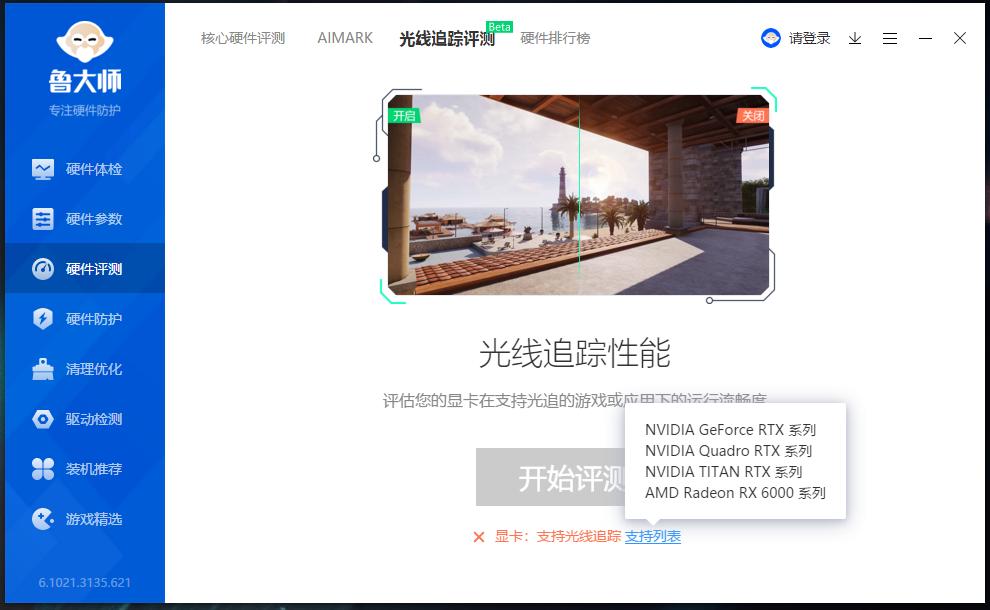This screenshot has width=990, height=610.
Task: Toggle the 开启 ray tracing label on preview
Action: coord(404,115)
